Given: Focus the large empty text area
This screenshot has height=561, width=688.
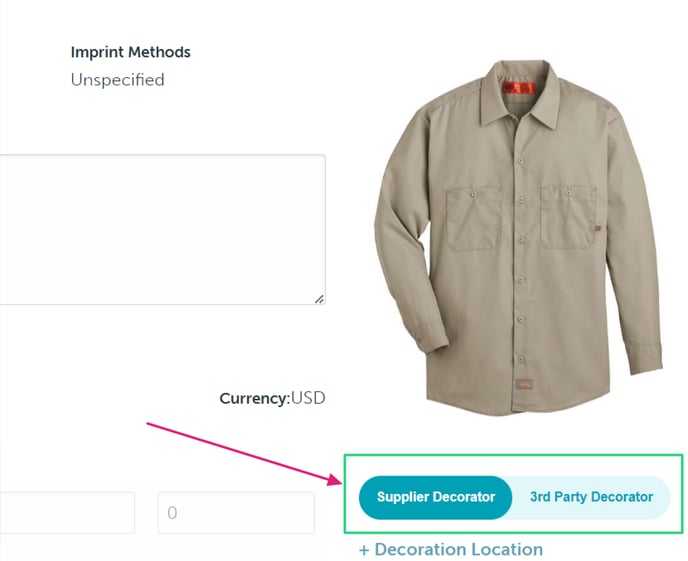Looking at the screenshot, I should (x=160, y=229).
